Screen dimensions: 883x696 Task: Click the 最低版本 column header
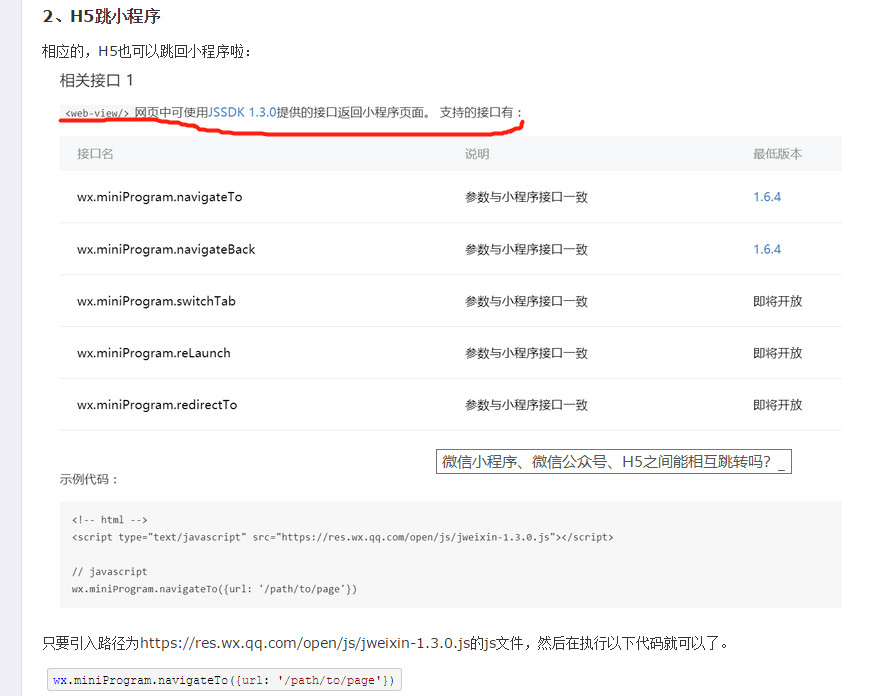click(x=778, y=154)
